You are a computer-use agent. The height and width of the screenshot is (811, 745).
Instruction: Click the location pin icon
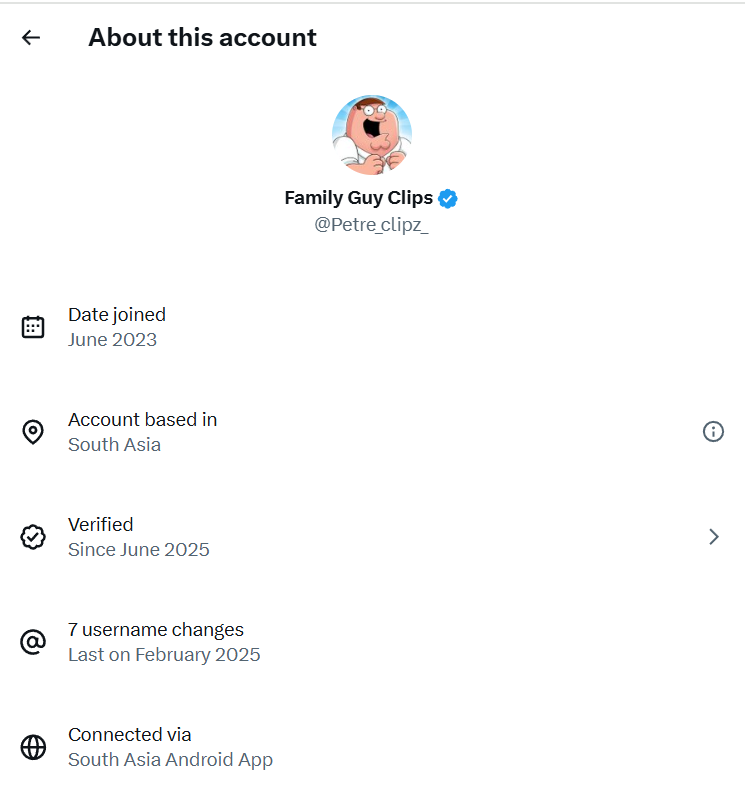[x=33, y=432]
